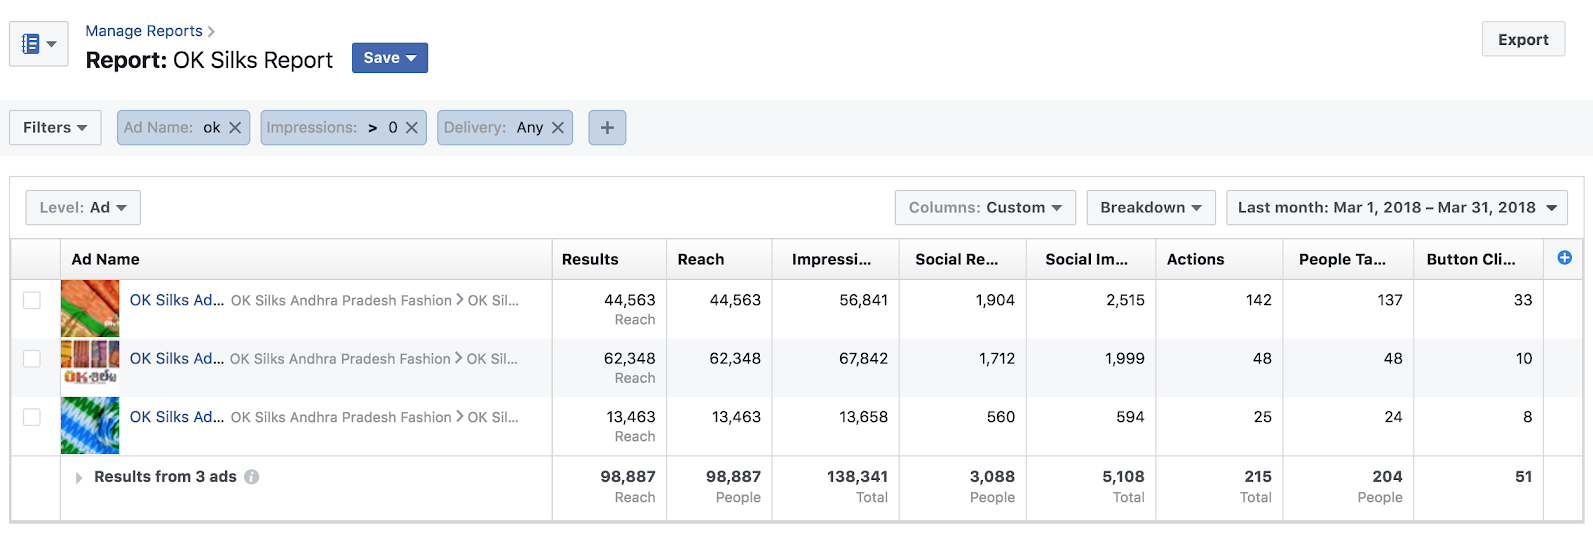Add a column with blue plus icon
Viewport: 1593px width, 533px height.
coord(1564,258)
